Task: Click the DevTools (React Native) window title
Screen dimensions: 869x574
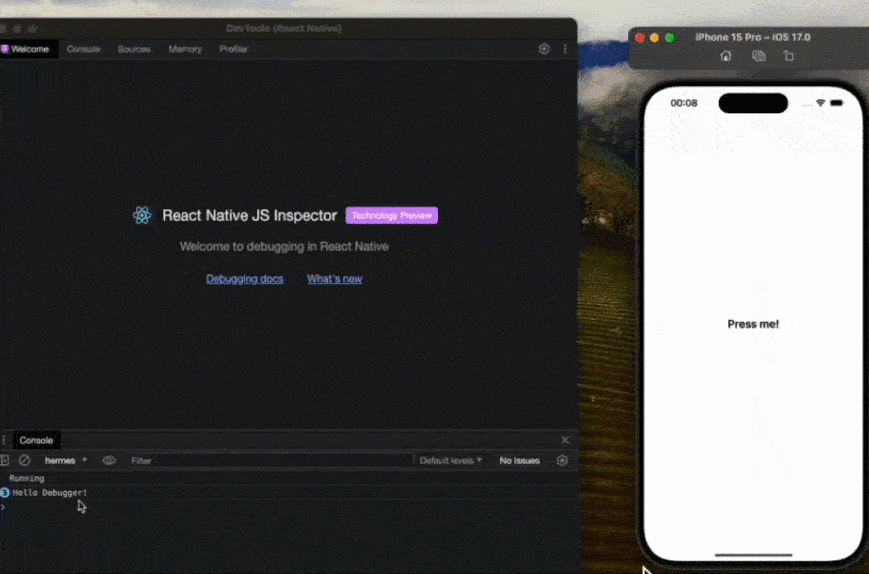Action: [x=284, y=28]
